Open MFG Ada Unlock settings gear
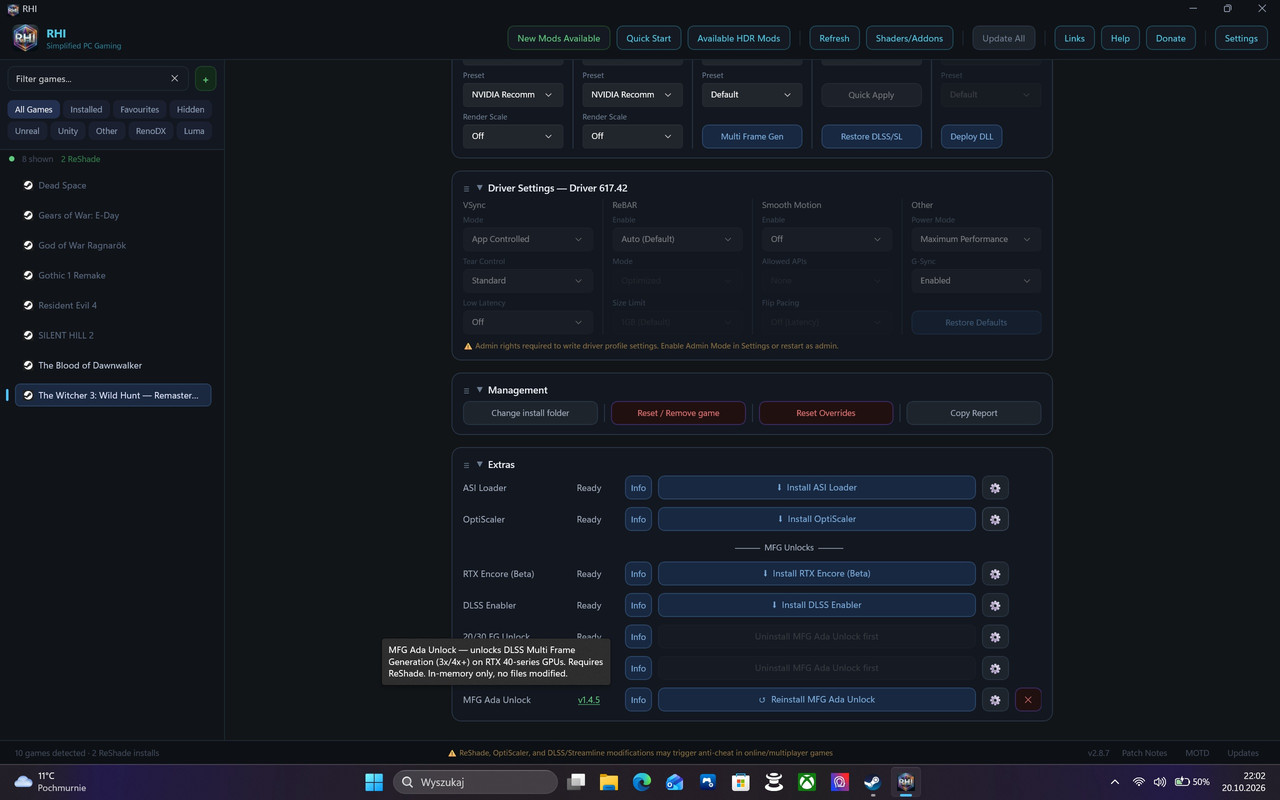This screenshot has height=800, width=1280. point(994,700)
